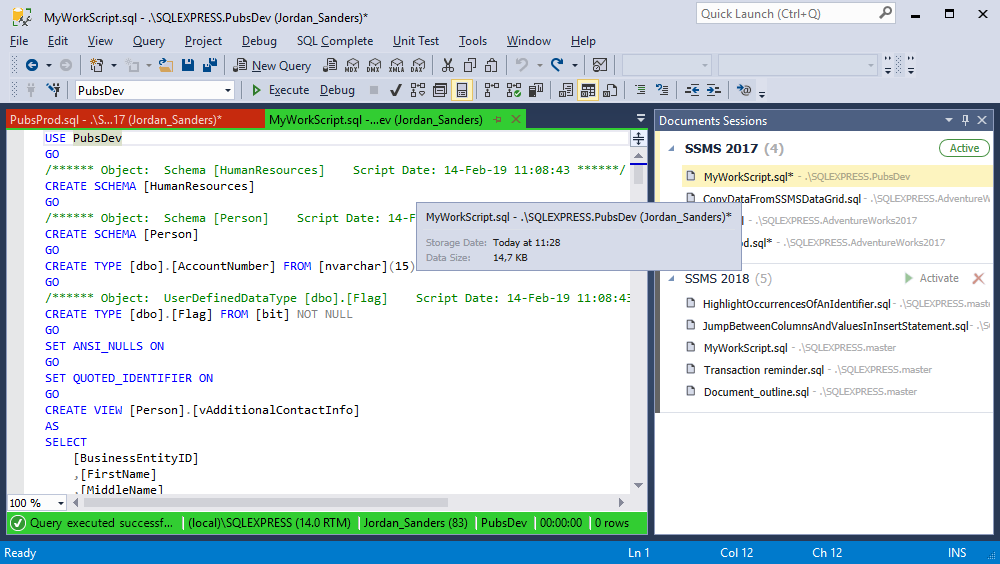1000x564 pixels.
Task: Toggle IntelliSense Enabled button
Action: pos(462,91)
